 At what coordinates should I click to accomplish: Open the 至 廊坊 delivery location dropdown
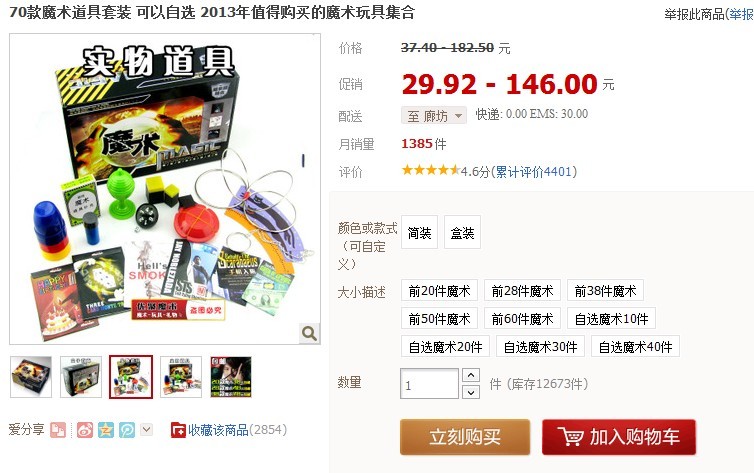[x=434, y=115]
